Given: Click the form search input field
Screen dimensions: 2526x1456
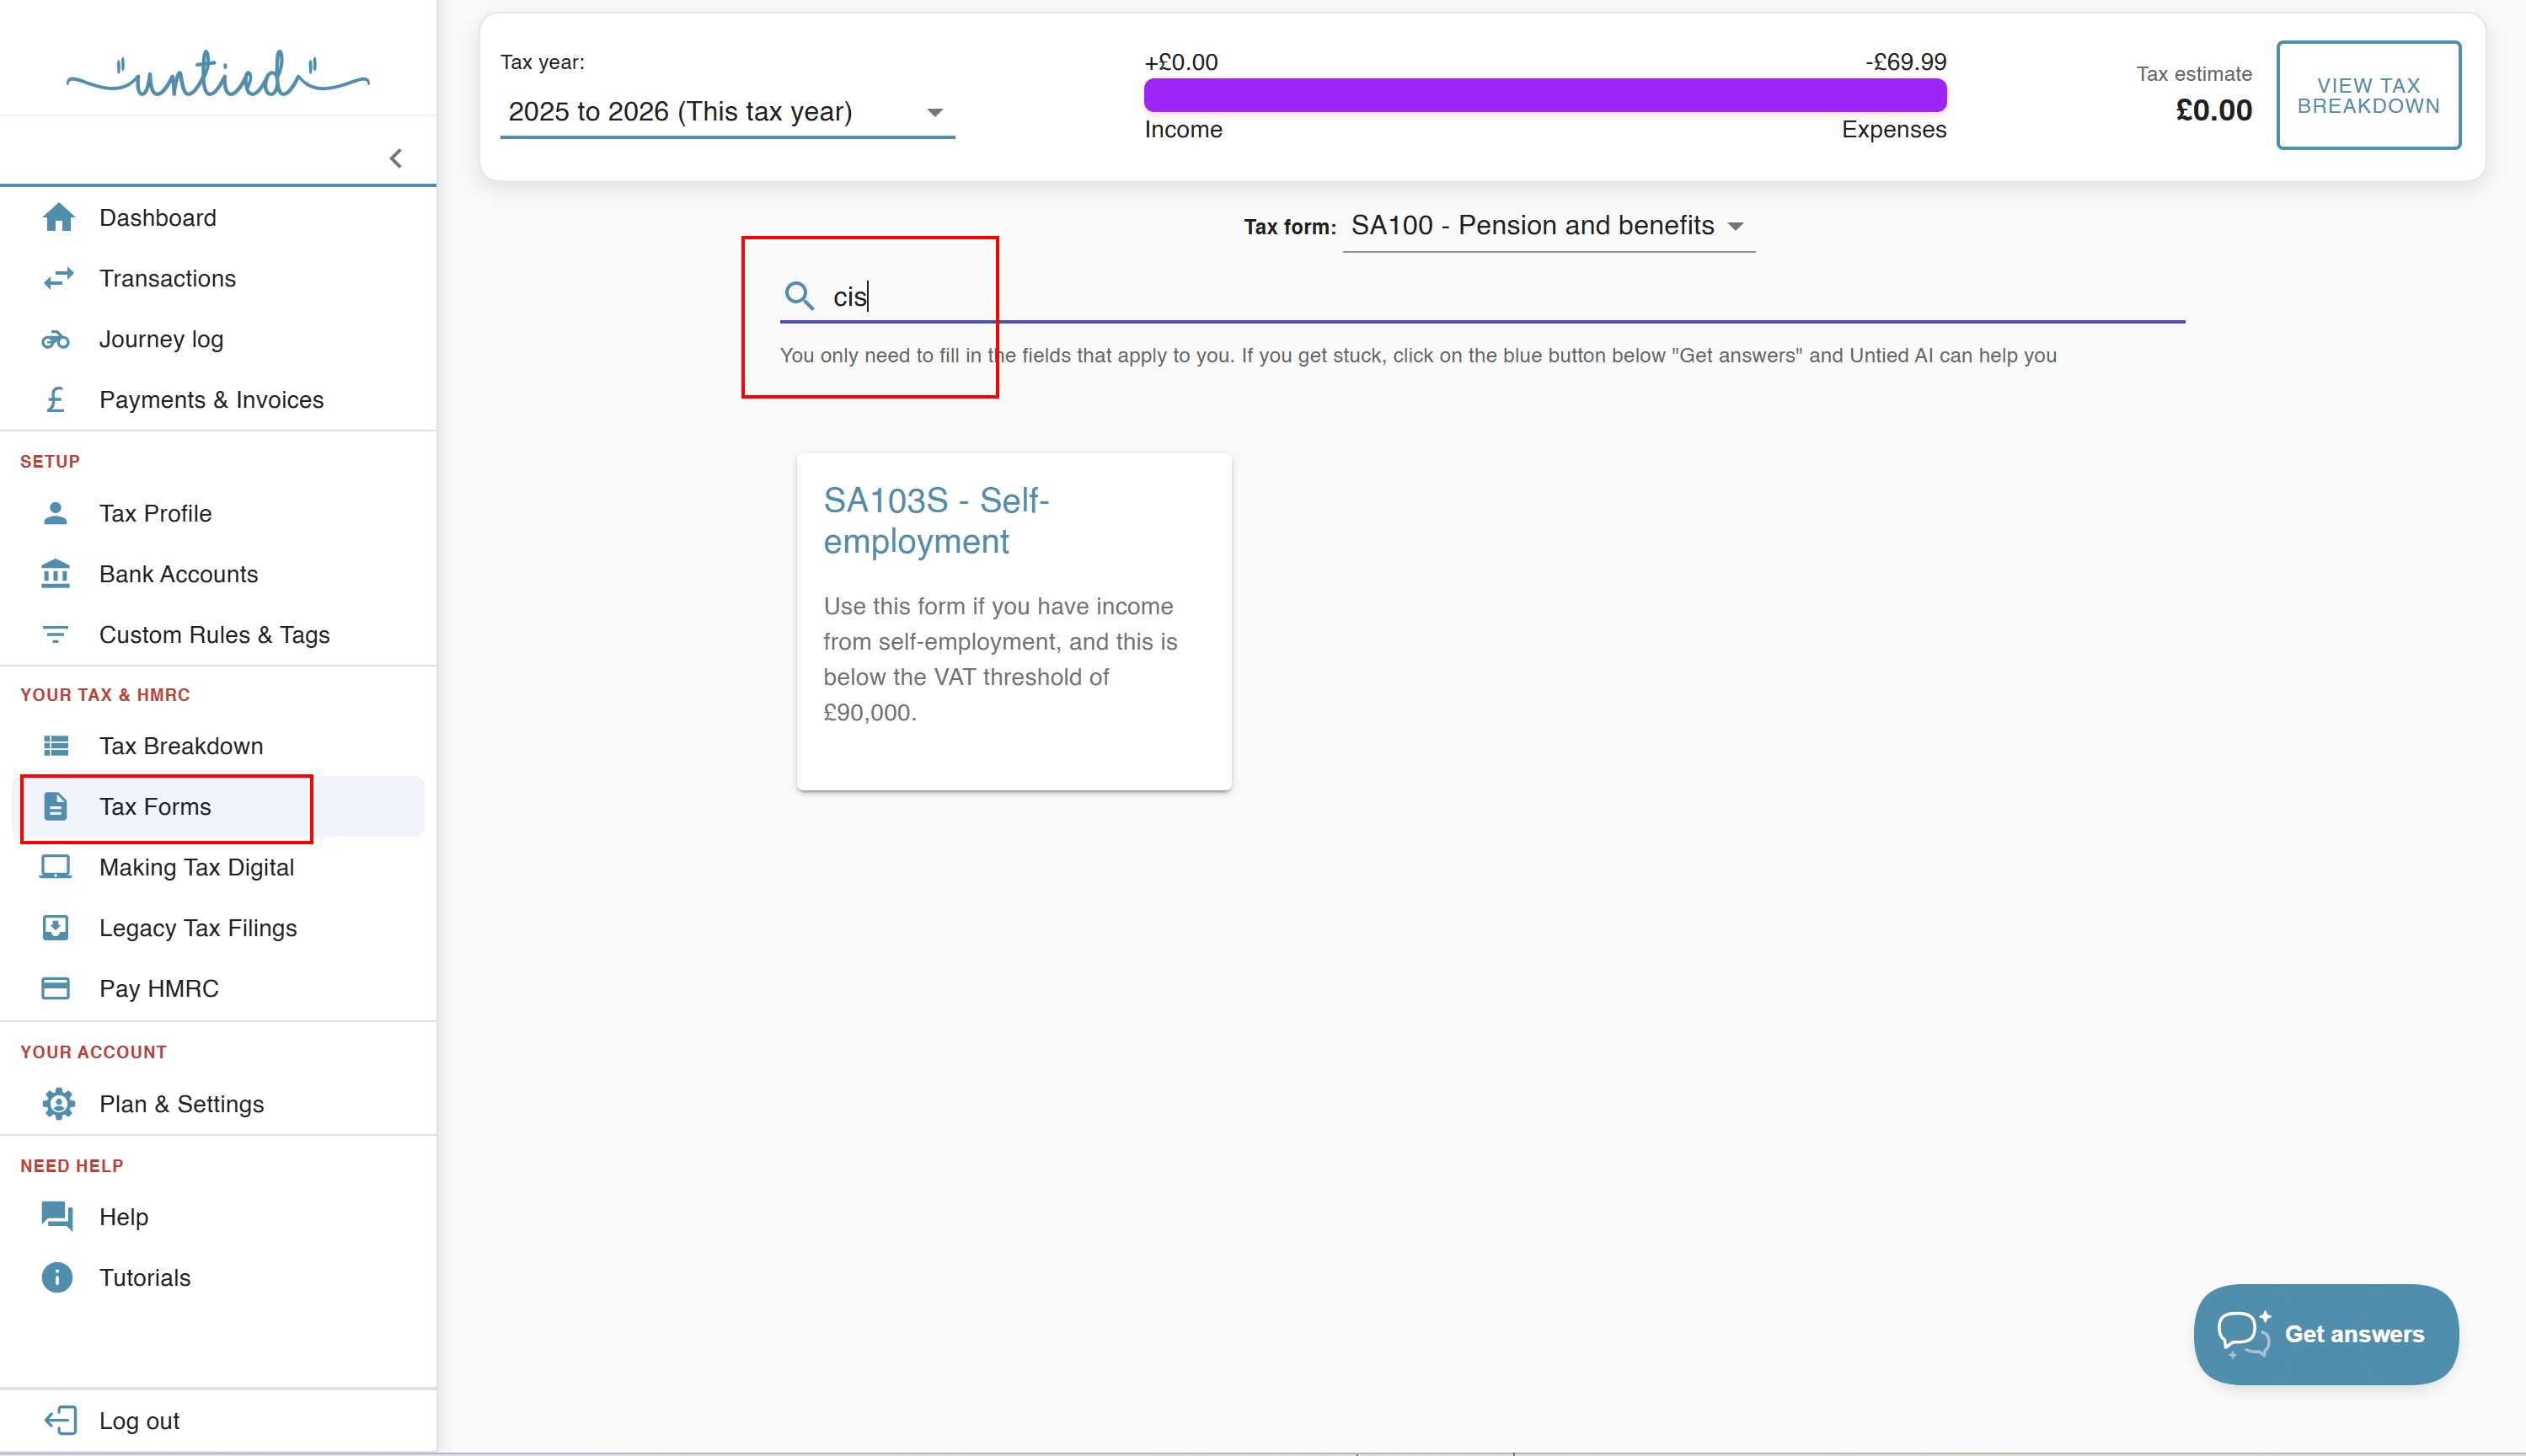Looking at the screenshot, I should [1500, 297].
